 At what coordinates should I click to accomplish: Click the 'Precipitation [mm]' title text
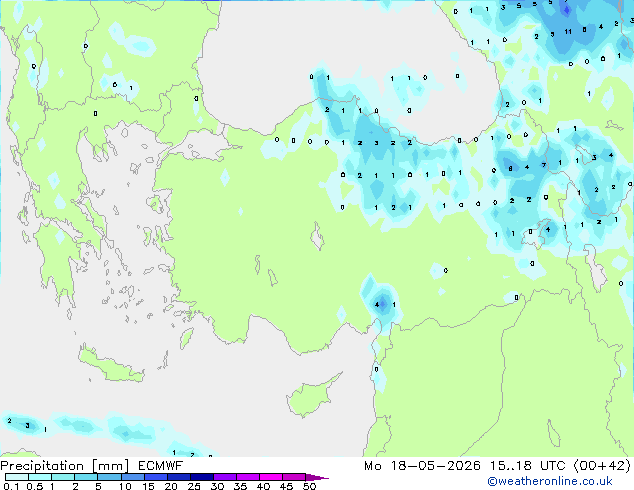click(64, 466)
